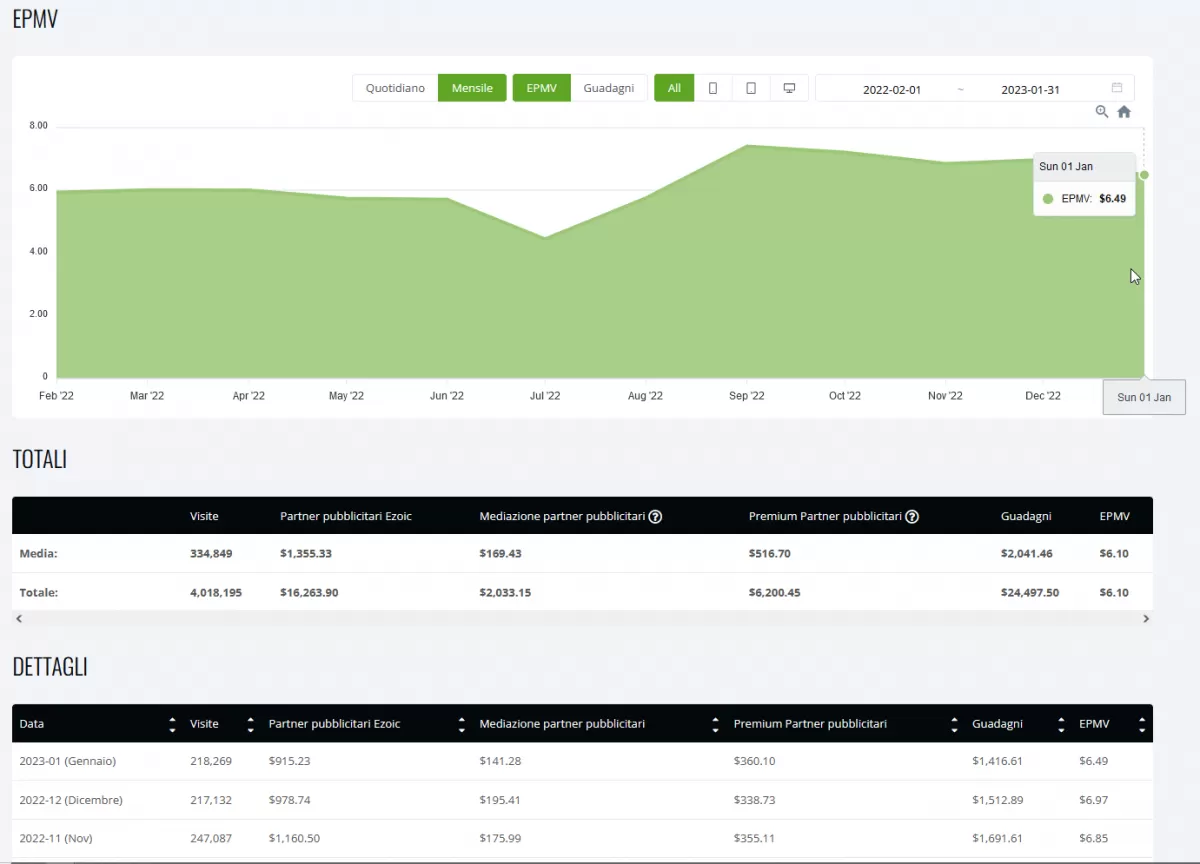Click the 2022-12 (Dicembre) row label
The width and height of the screenshot is (1200, 864).
71,800
